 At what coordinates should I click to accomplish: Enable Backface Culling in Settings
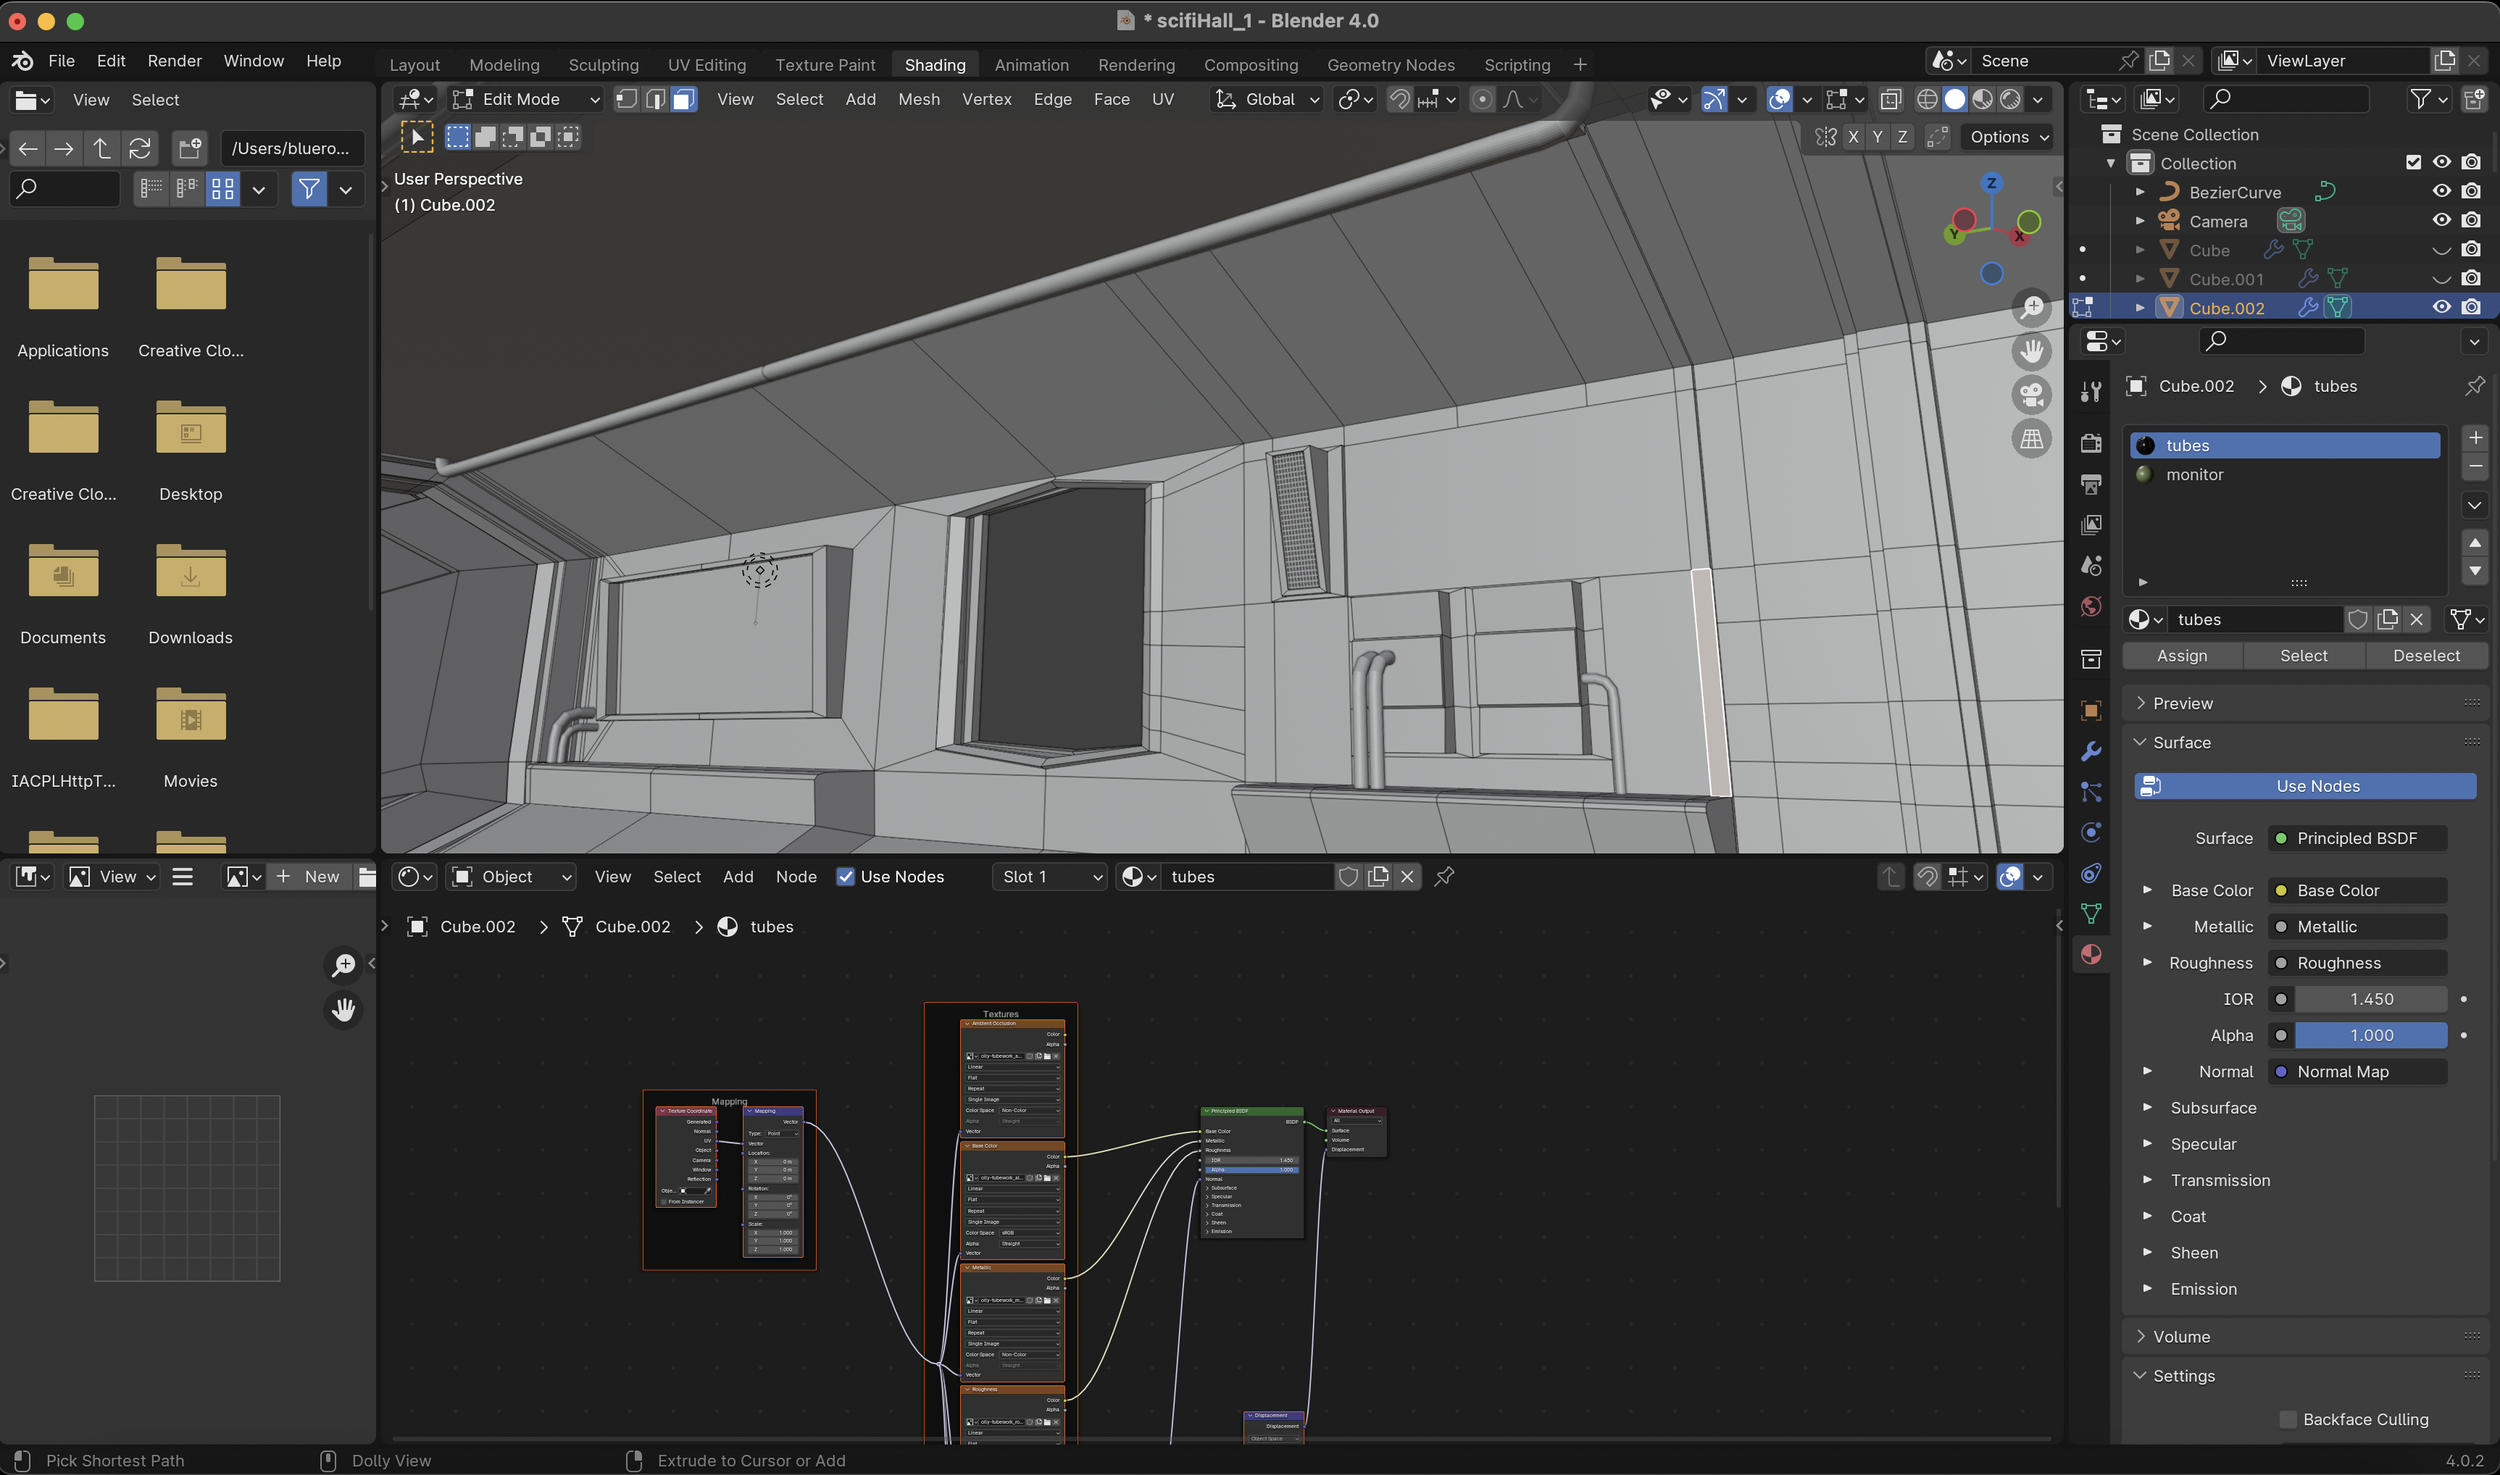coord(2289,1419)
